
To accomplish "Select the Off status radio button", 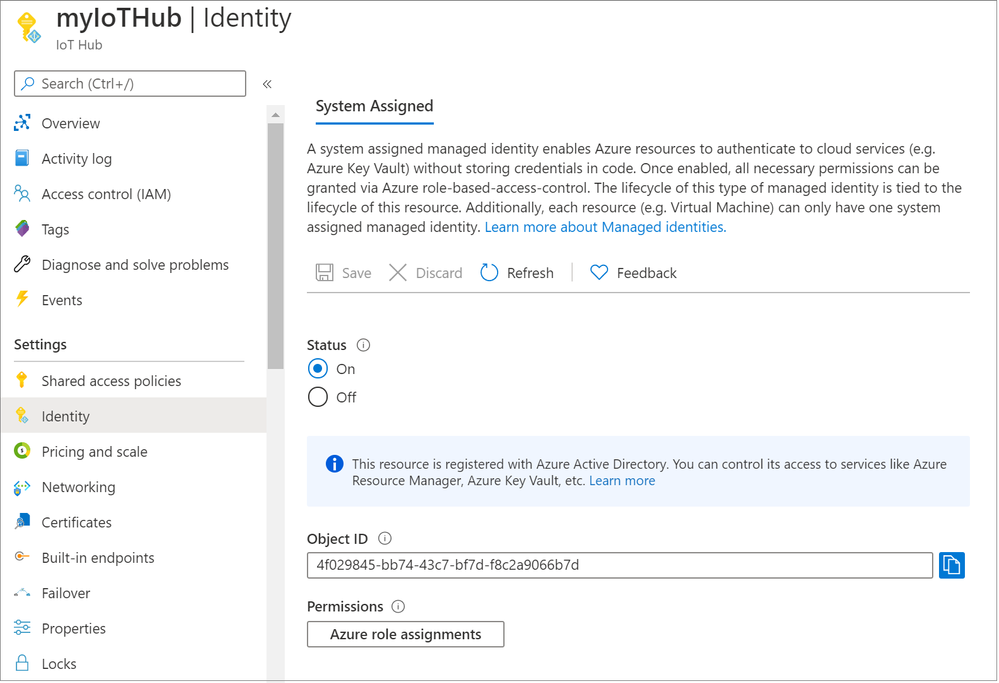I will (x=318, y=397).
